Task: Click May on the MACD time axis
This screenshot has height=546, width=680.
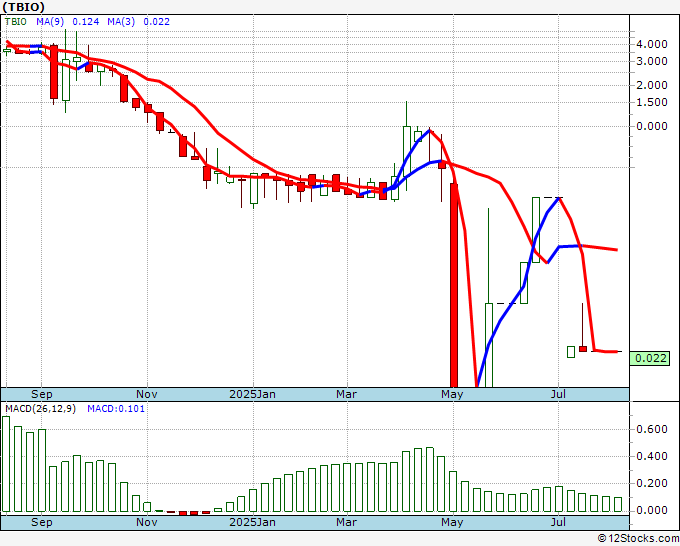Action: click(x=452, y=522)
